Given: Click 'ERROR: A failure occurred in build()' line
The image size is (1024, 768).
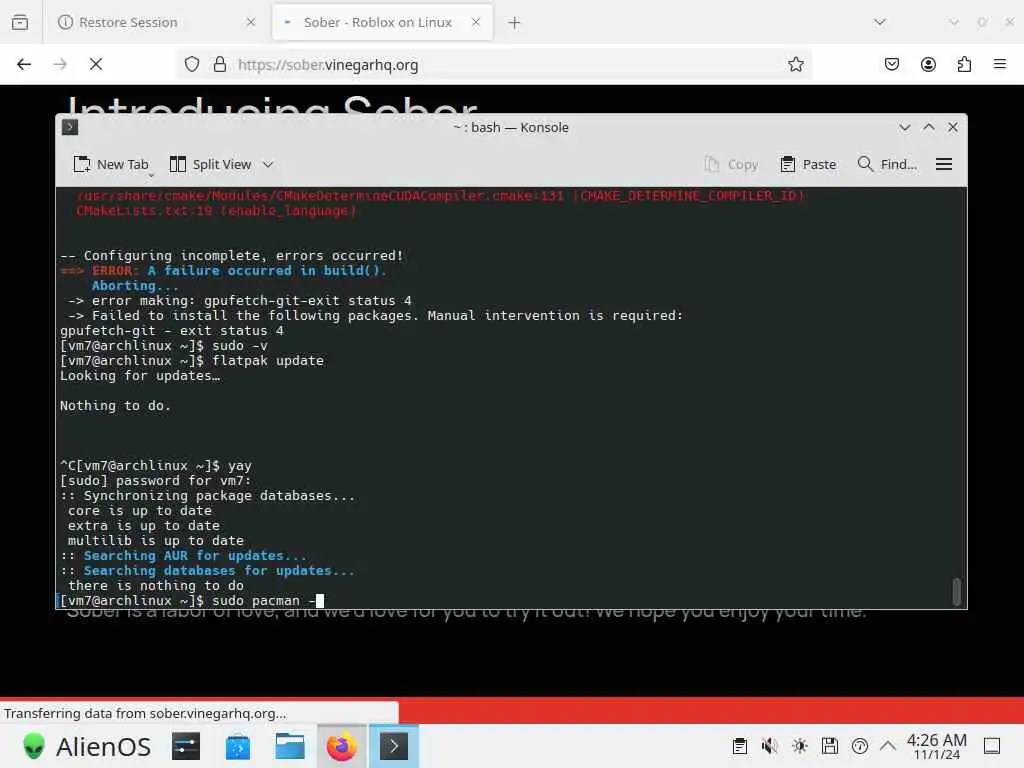Looking at the screenshot, I should 223,270.
